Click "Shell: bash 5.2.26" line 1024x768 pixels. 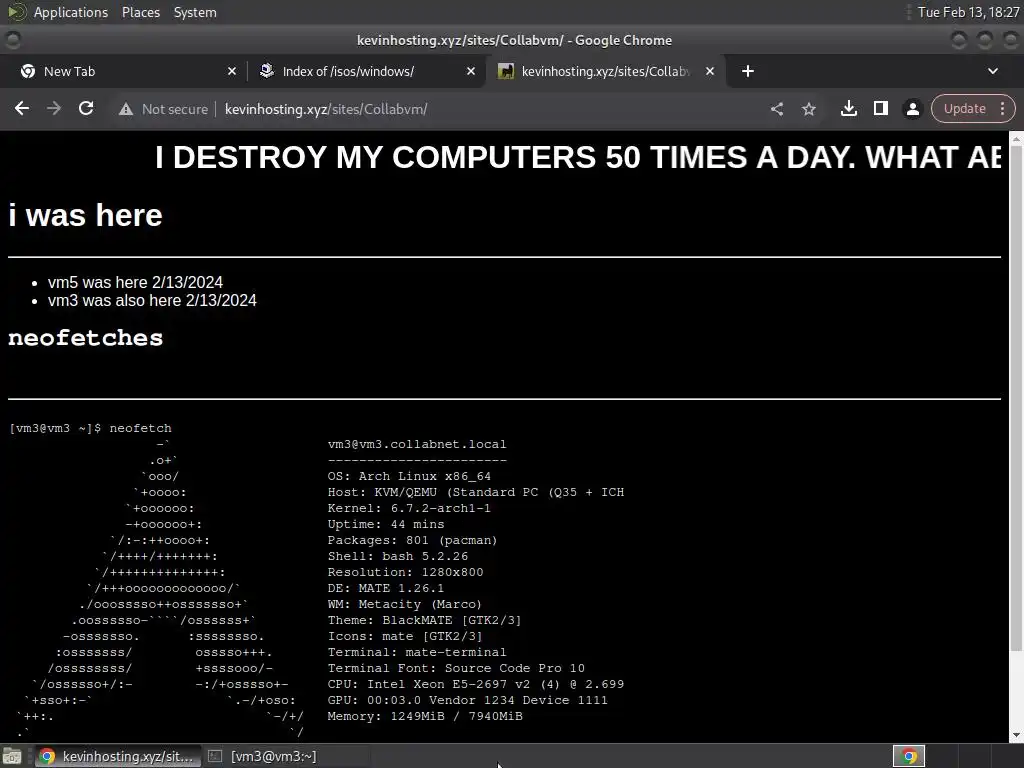click(397, 556)
